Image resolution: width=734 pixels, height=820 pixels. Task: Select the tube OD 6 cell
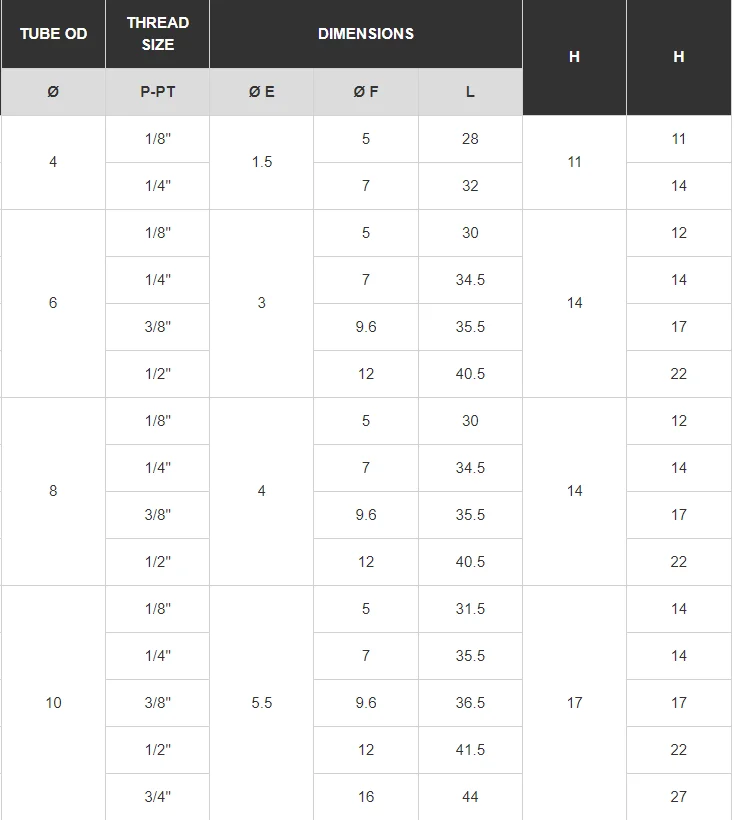53,303
